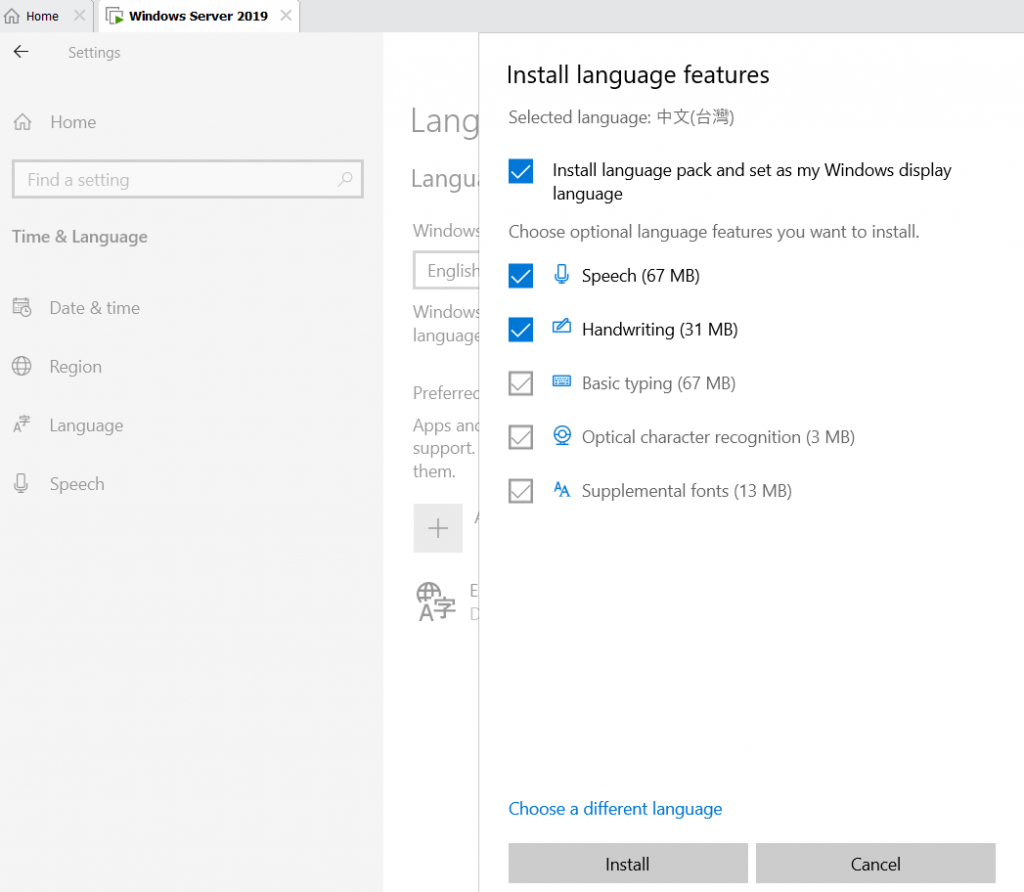This screenshot has width=1024, height=892.
Task: Uncheck the Handwriting (31 MB) checkbox
Action: (x=520, y=330)
